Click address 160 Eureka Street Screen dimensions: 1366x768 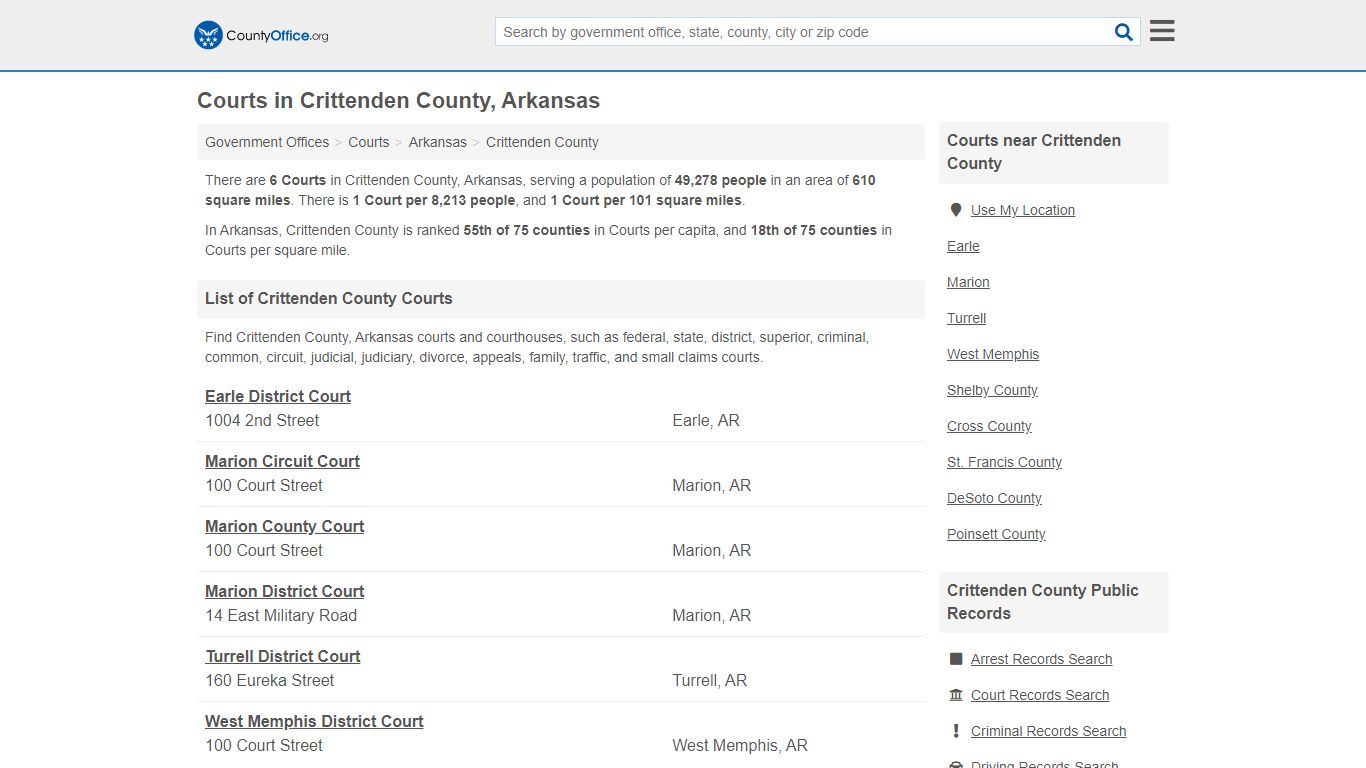270,680
